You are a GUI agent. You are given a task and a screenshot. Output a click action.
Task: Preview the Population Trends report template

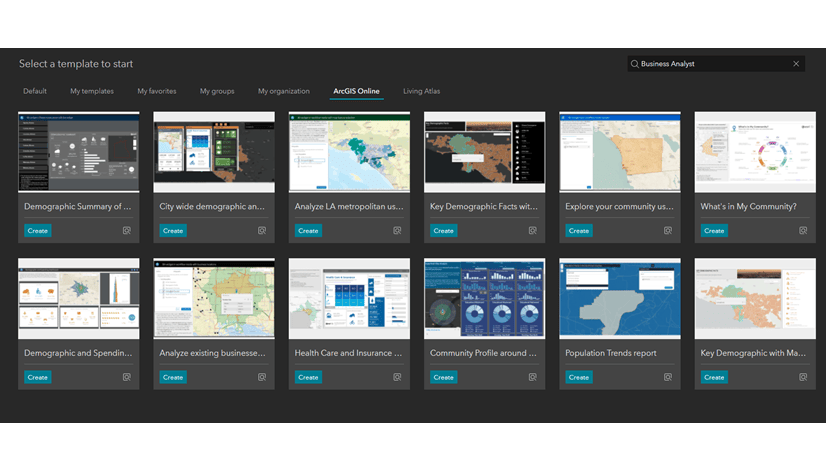coord(668,377)
